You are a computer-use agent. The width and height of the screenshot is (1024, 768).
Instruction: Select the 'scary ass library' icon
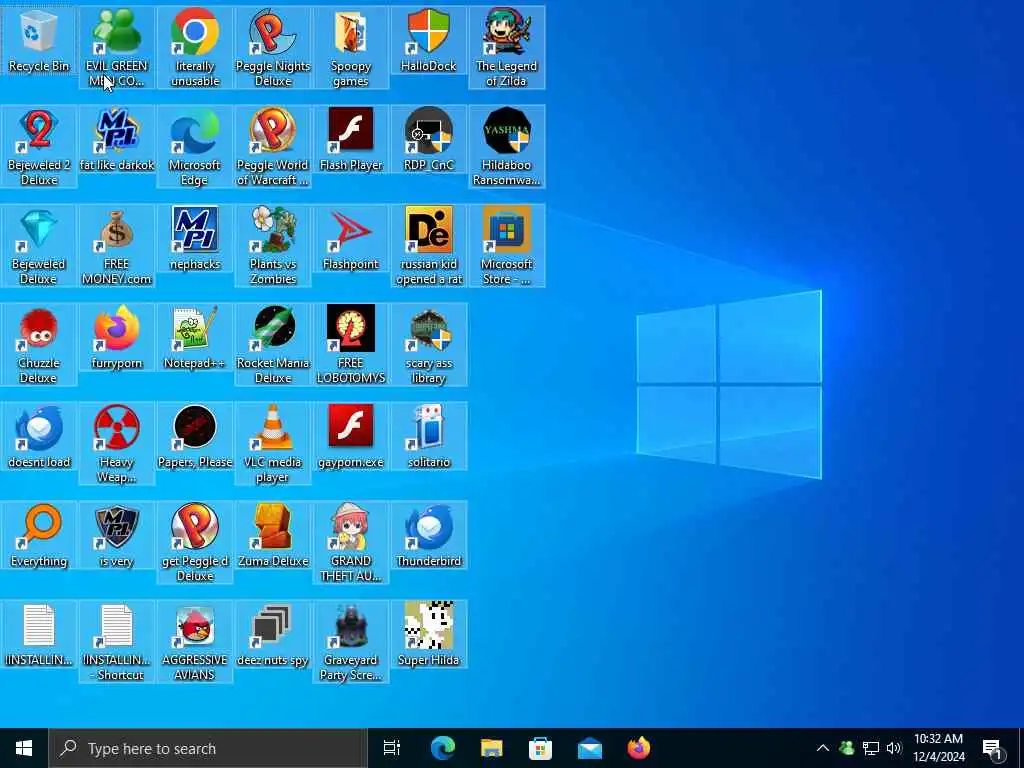[x=428, y=345]
